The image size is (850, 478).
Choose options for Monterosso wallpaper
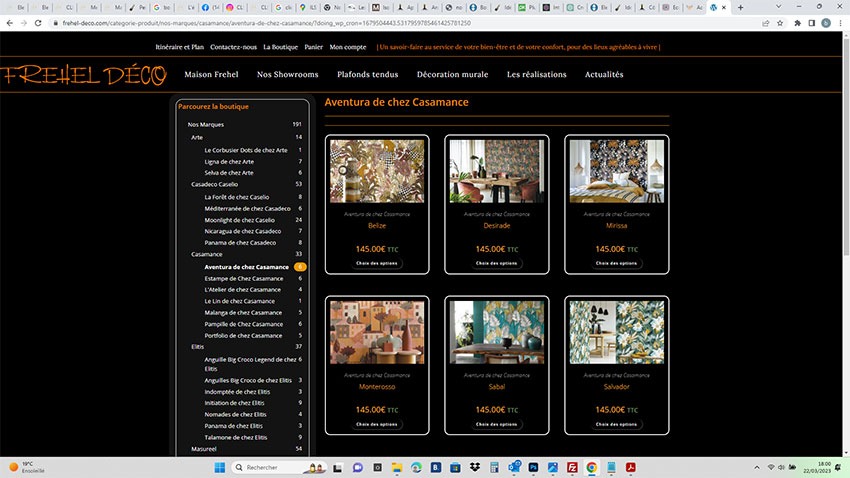(377, 424)
